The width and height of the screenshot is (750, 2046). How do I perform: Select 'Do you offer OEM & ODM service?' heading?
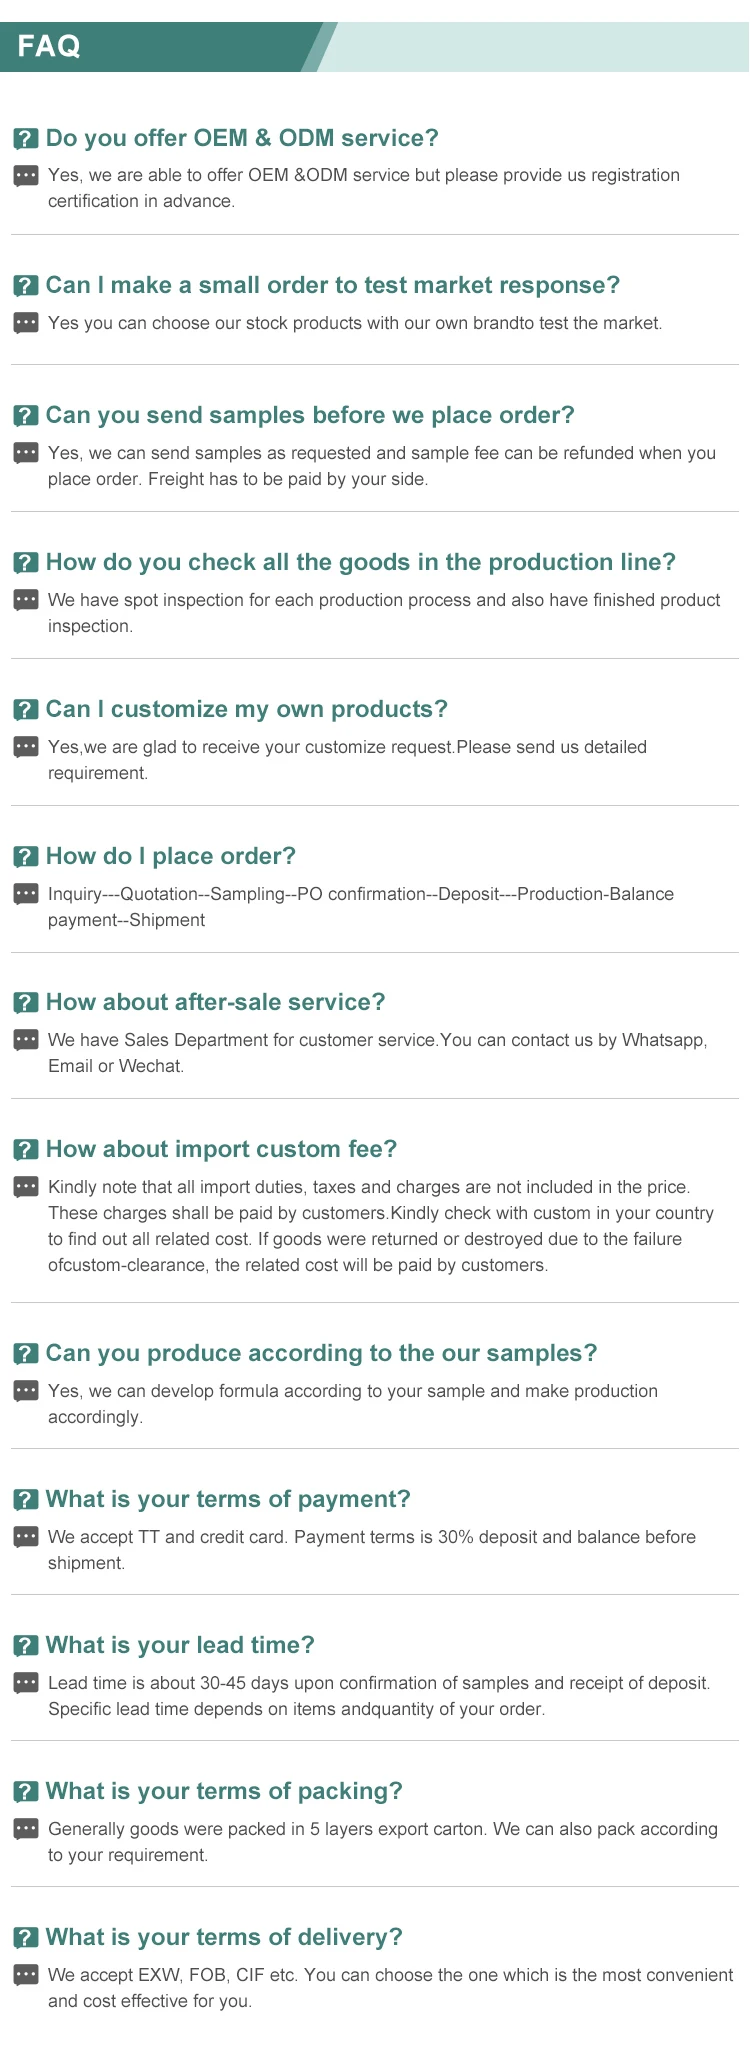tap(242, 138)
